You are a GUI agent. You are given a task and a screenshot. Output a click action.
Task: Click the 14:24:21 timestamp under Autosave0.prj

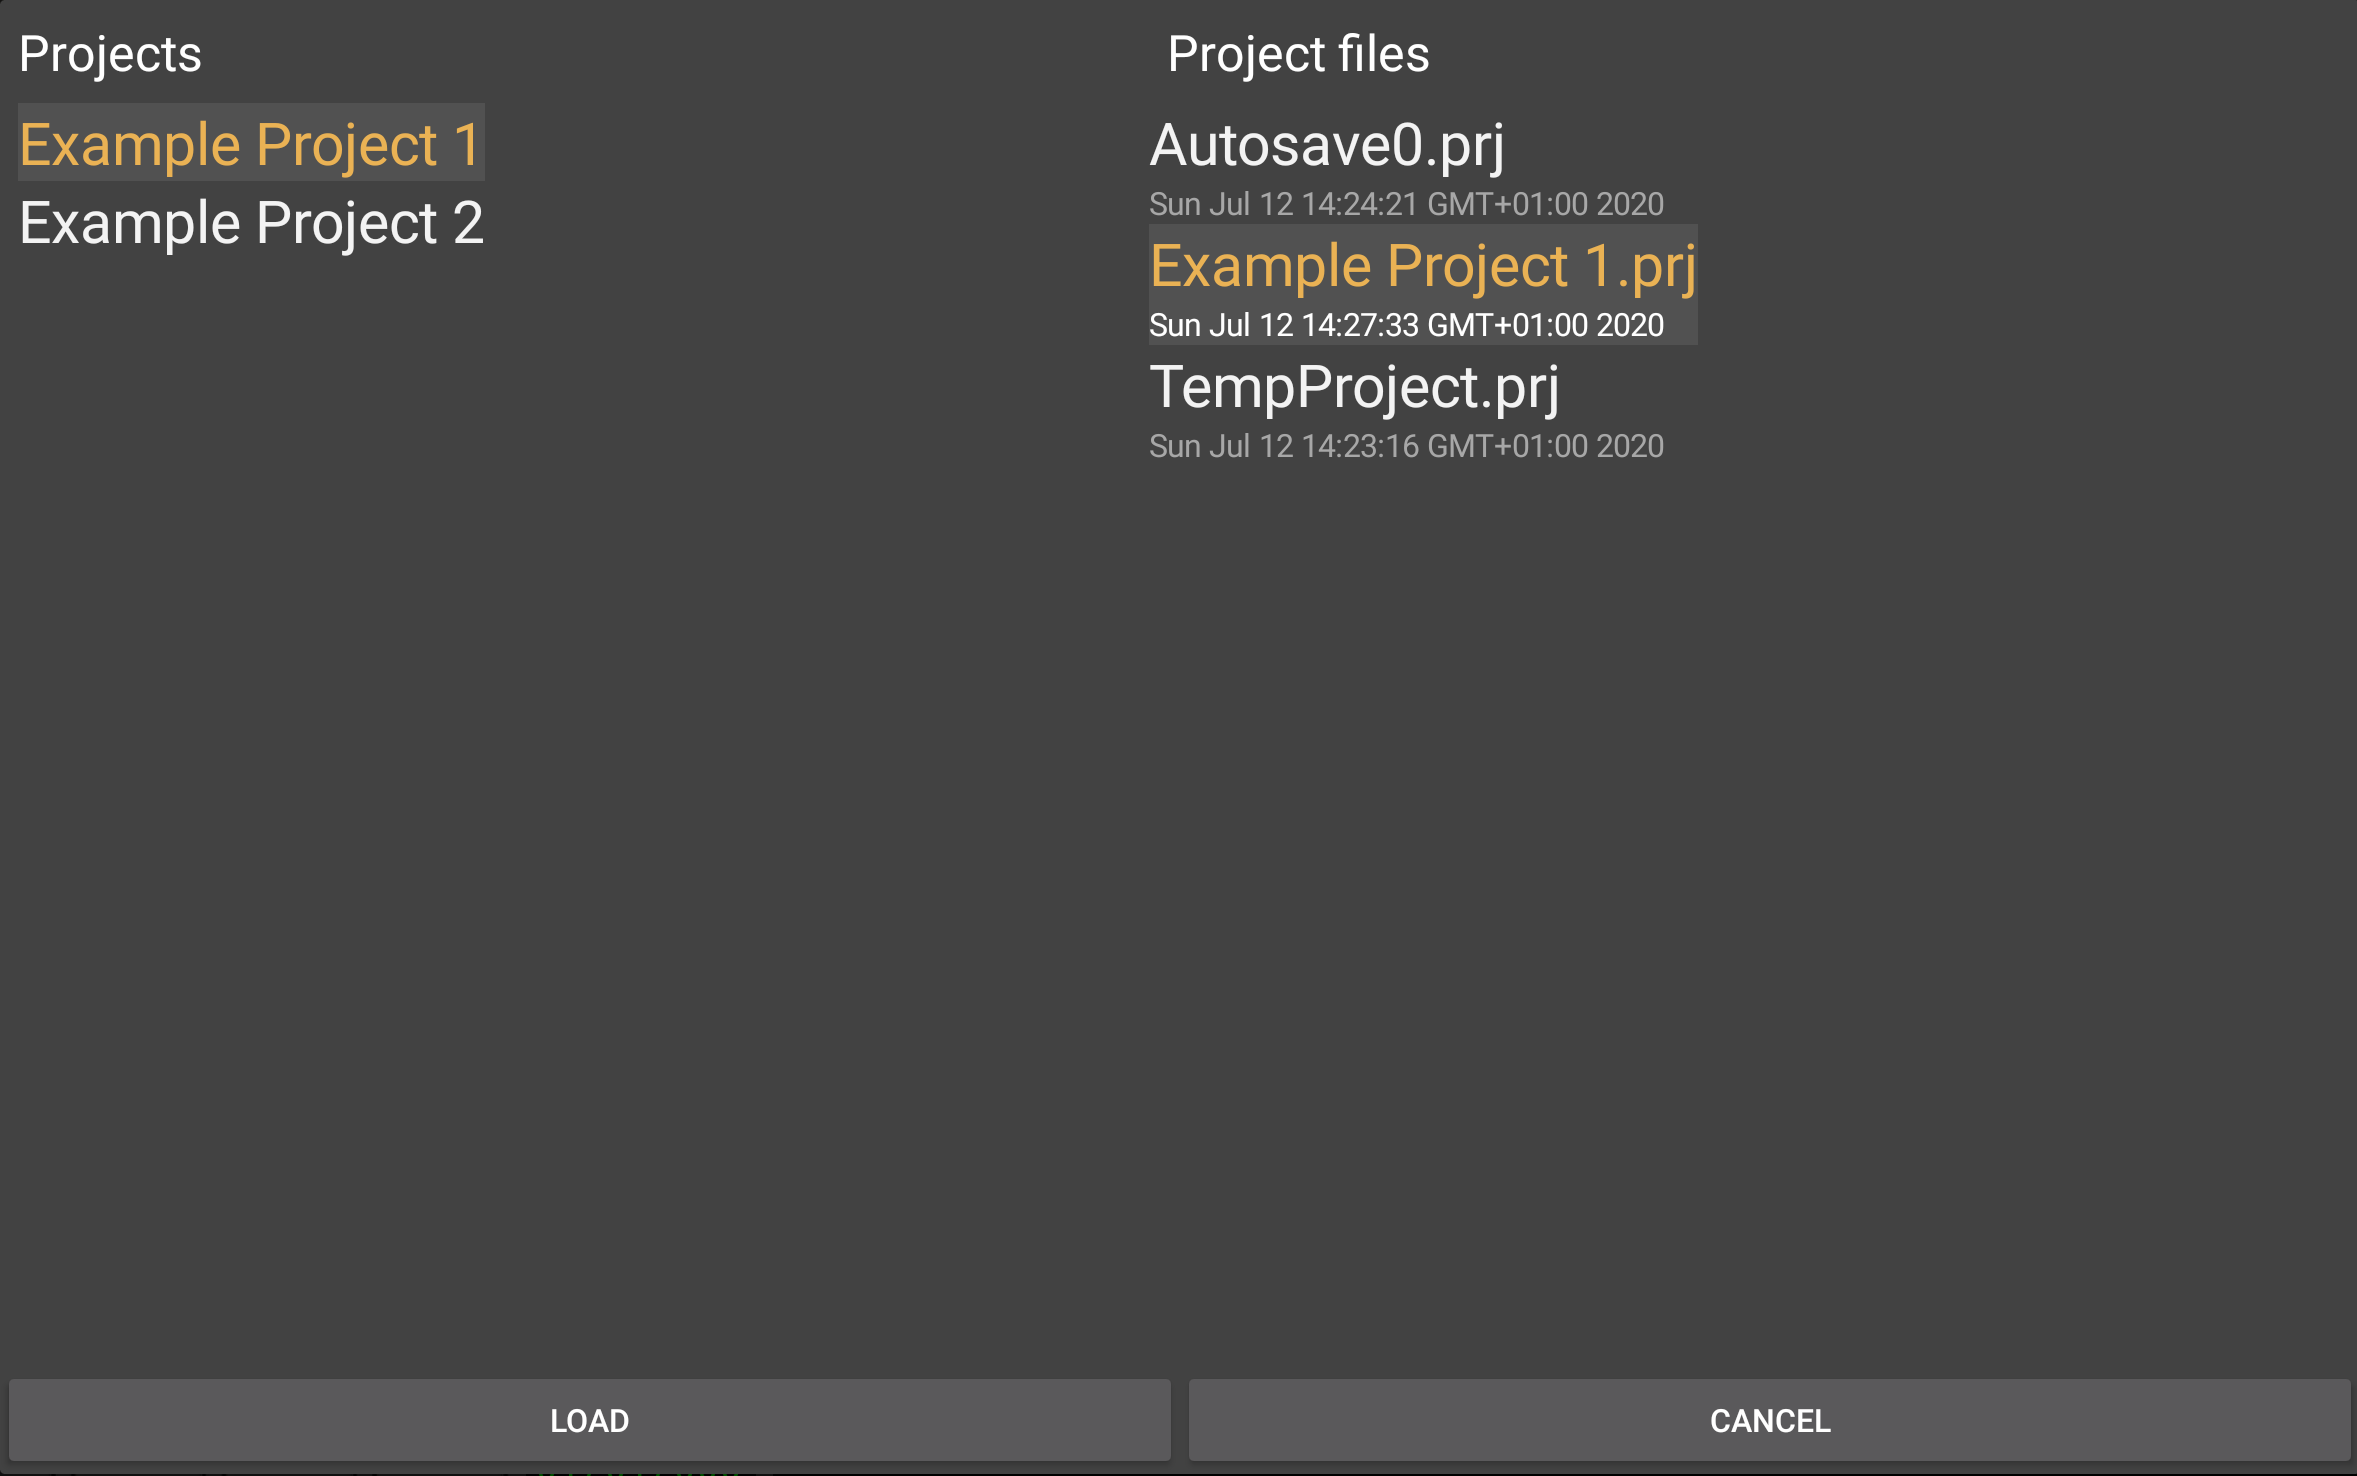(x=1405, y=205)
